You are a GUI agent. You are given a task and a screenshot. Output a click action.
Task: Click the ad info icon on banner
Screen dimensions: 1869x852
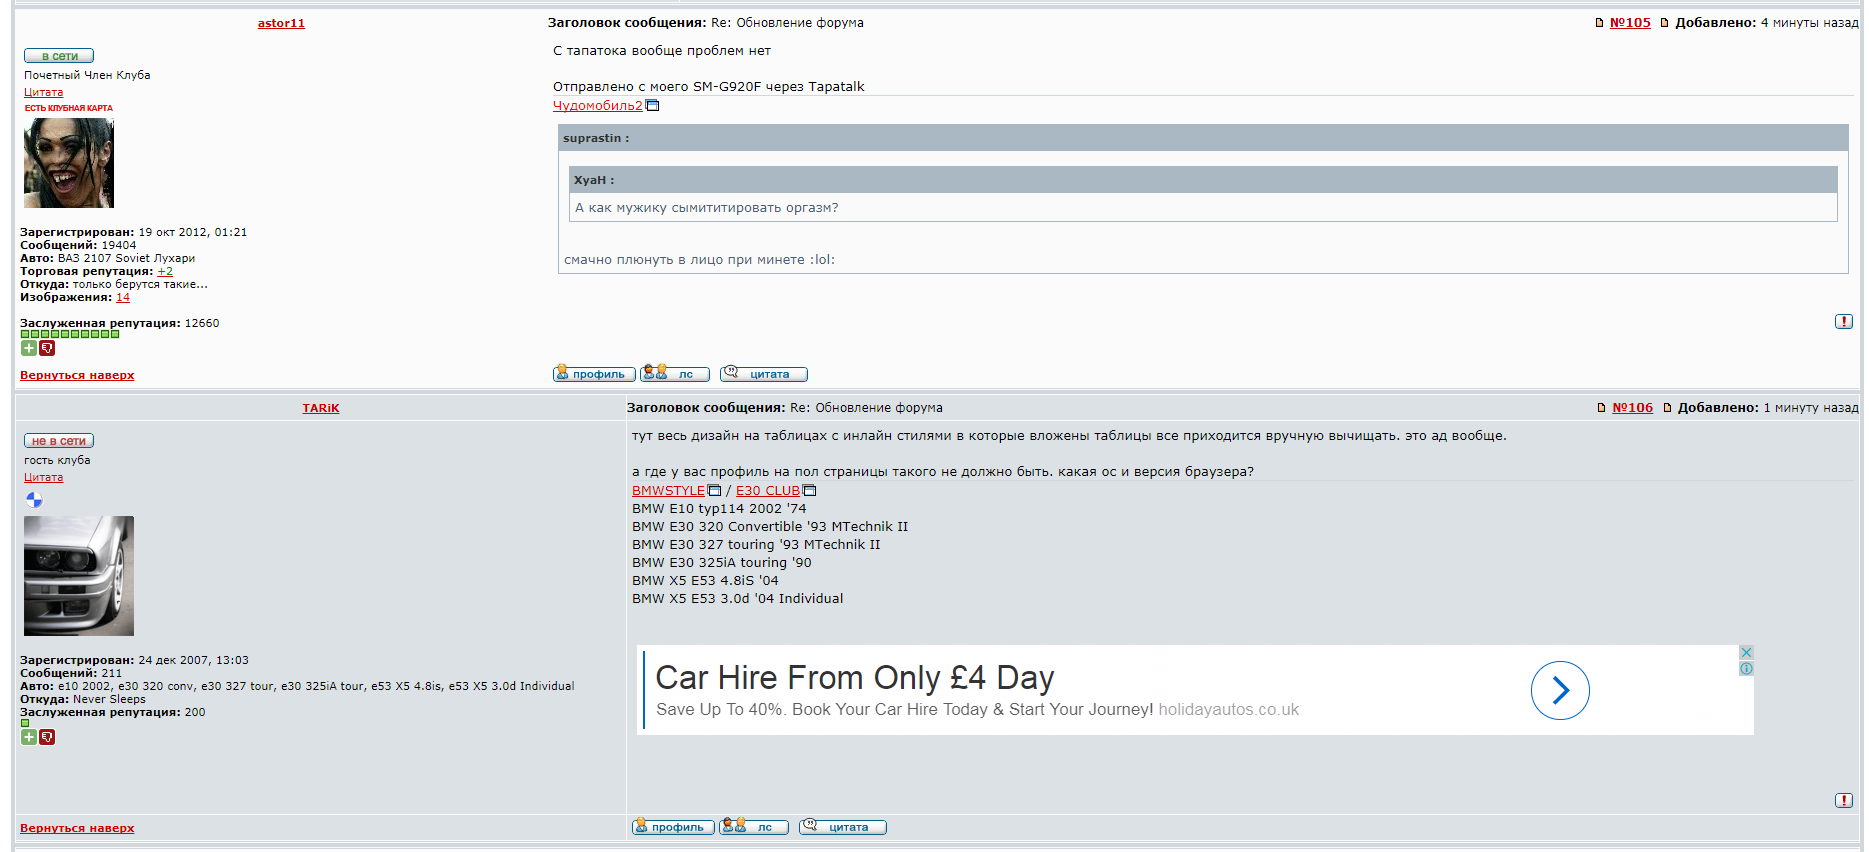point(1746,669)
